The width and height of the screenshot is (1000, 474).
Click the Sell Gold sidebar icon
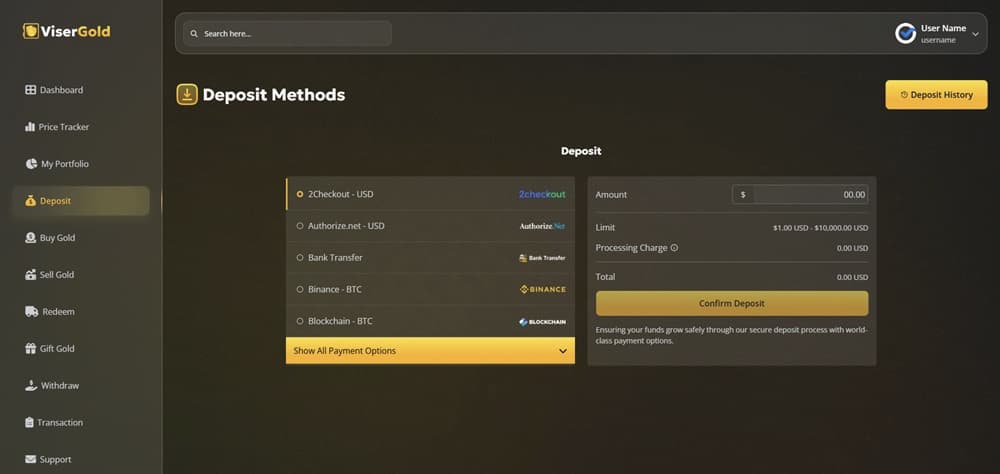pos(31,275)
